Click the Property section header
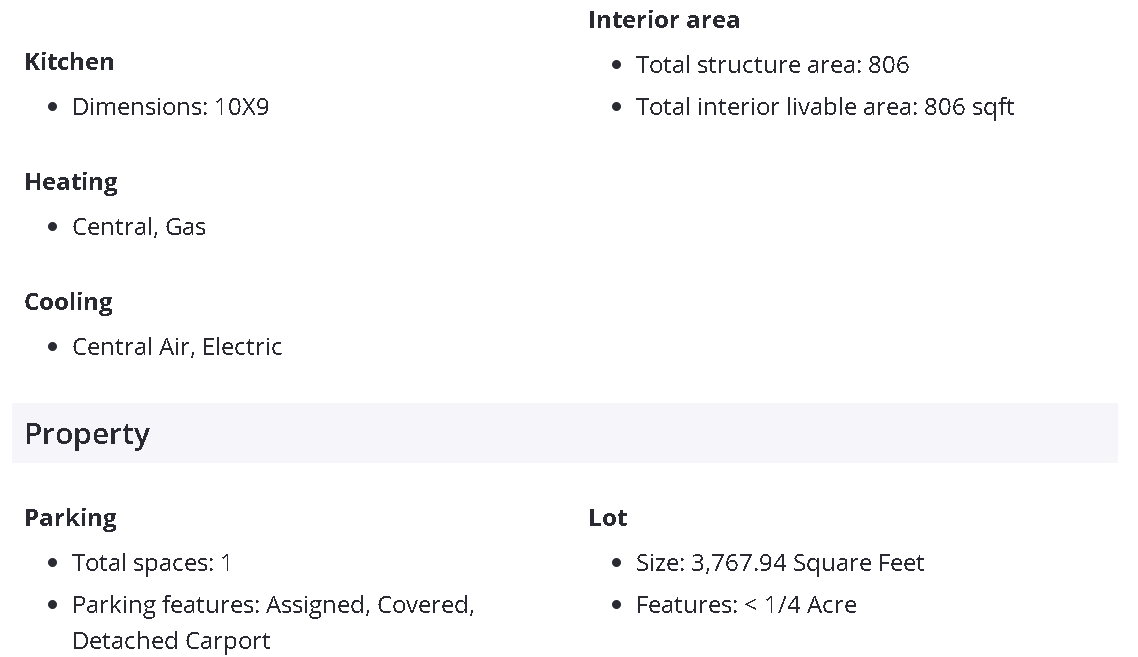Image resolution: width=1138 pixels, height=657 pixels. 87,434
